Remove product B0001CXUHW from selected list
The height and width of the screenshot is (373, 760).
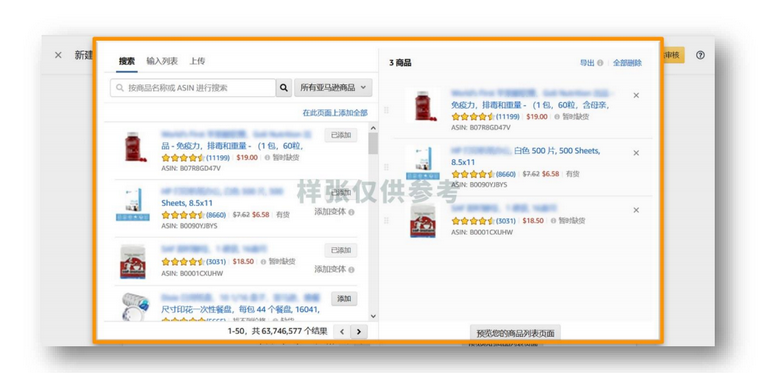[x=636, y=210]
